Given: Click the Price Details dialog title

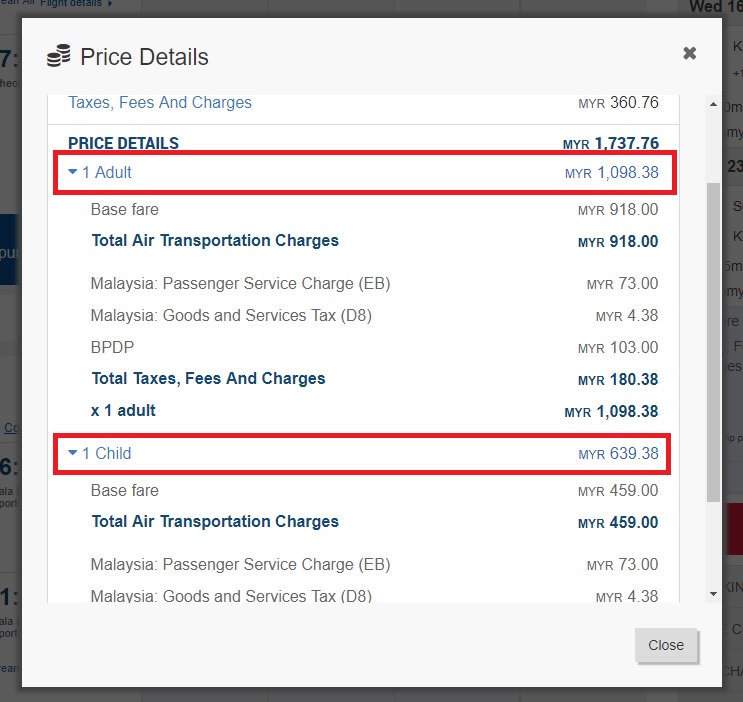Looking at the screenshot, I should (144, 57).
